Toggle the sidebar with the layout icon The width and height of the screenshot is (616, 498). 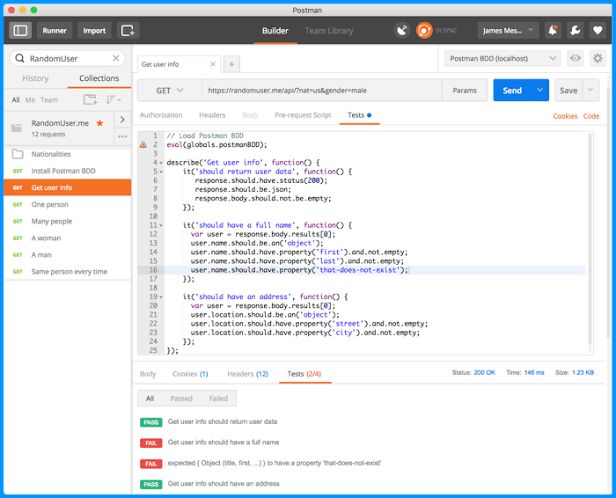pyautogui.click(x=20, y=30)
